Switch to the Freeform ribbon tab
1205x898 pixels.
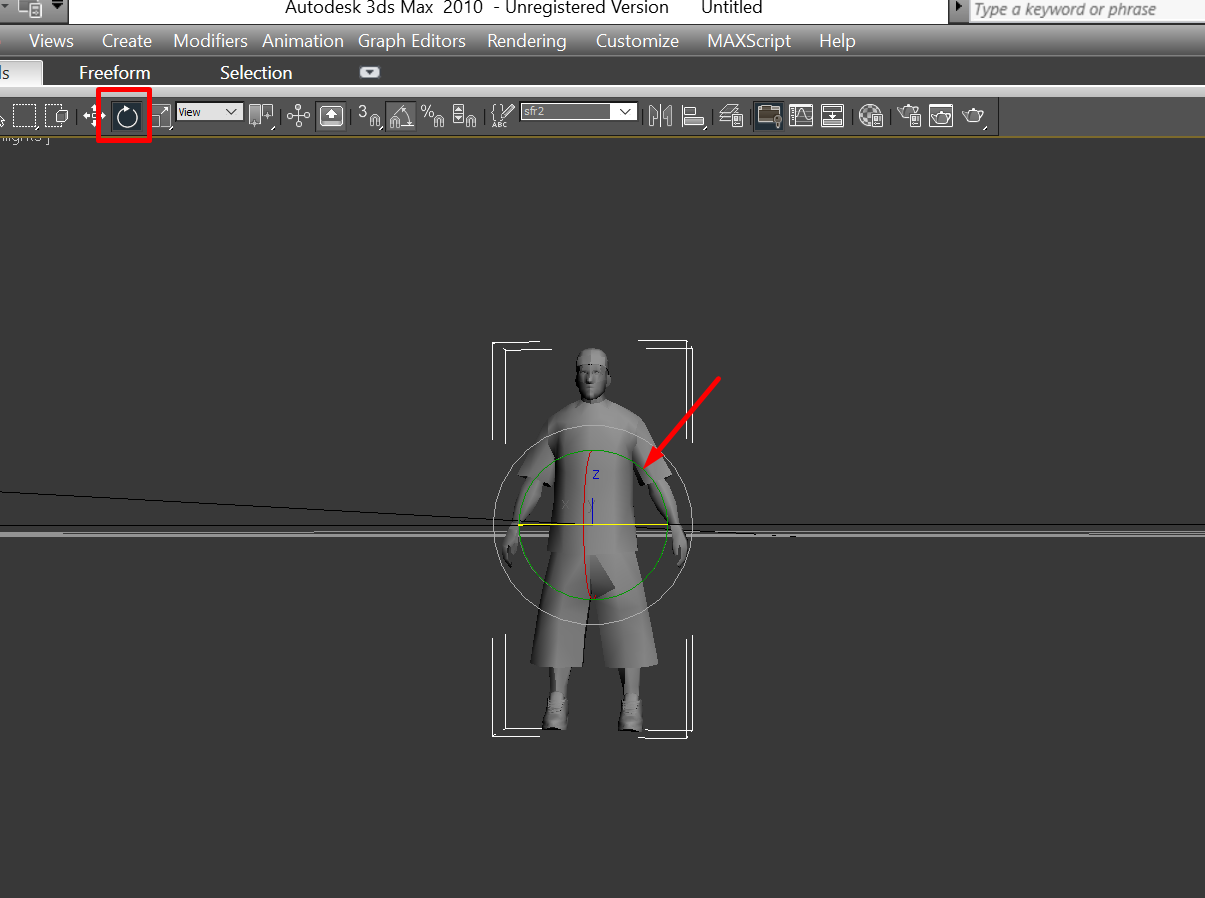coord(115,73)
